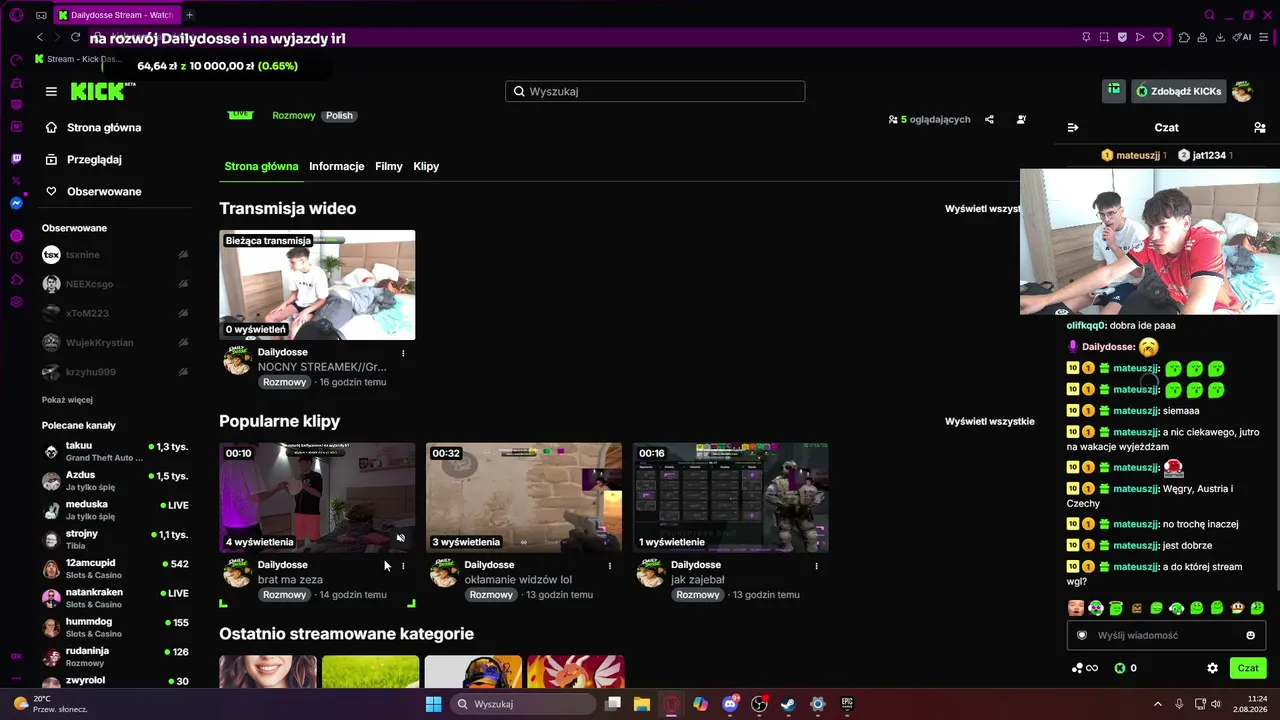Open chat settings gear
The height and width of the screenshot is (720, 1280).
(1212, 668)
